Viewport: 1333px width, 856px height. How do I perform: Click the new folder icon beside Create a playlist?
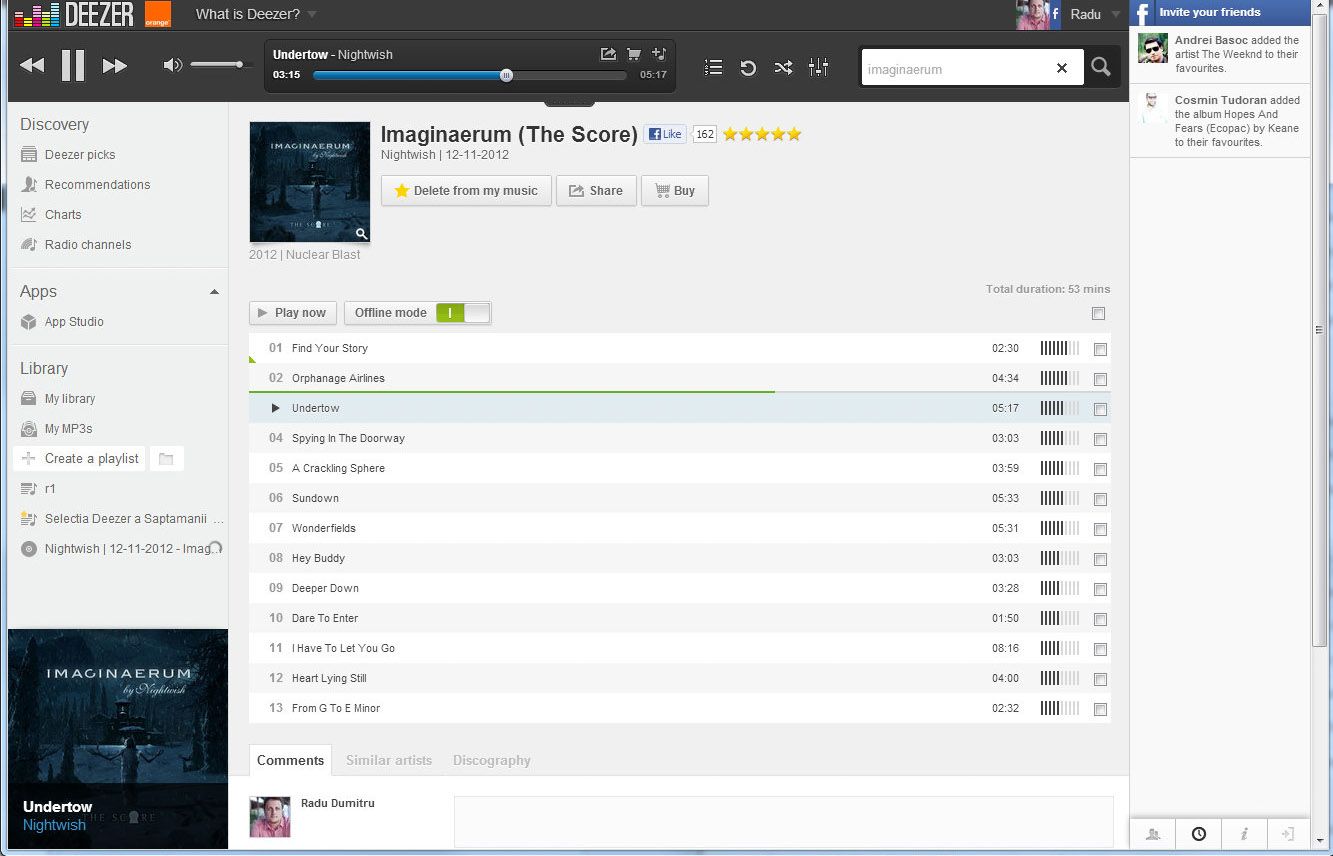point(166,459)
